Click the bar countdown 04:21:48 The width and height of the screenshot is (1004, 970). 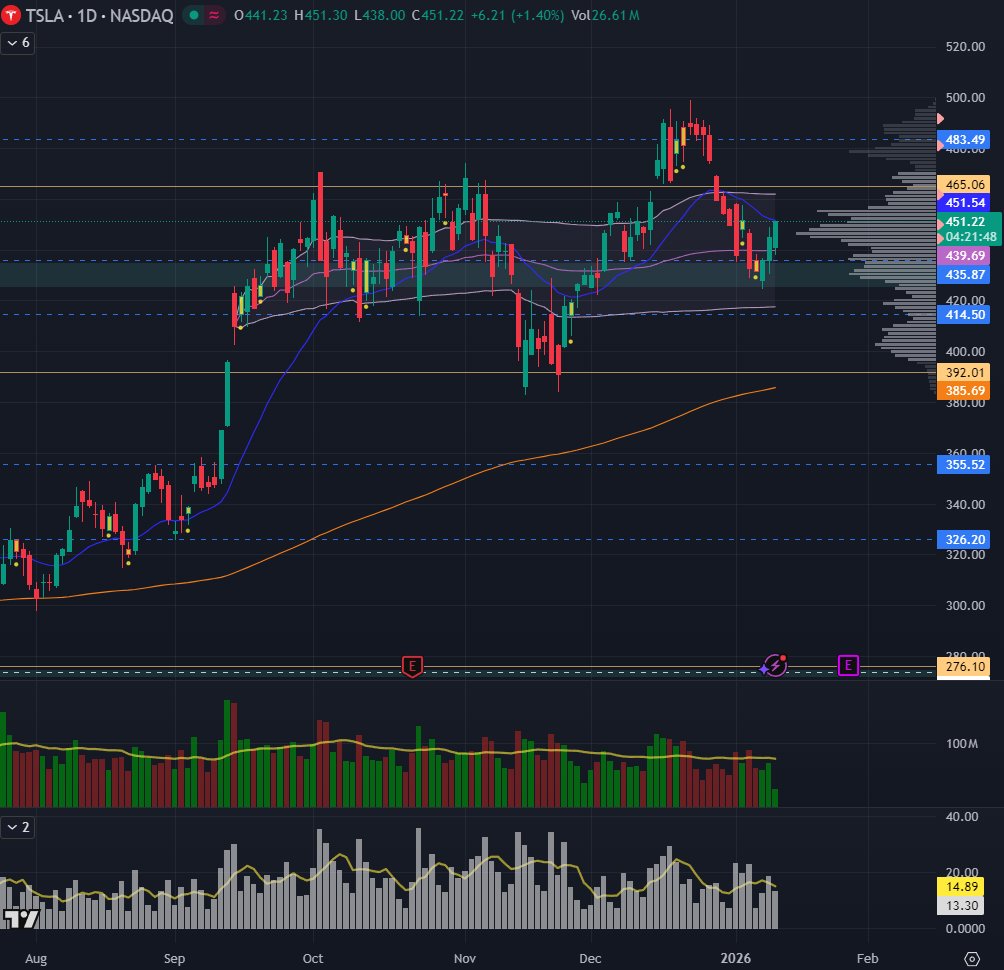[971, 237]
